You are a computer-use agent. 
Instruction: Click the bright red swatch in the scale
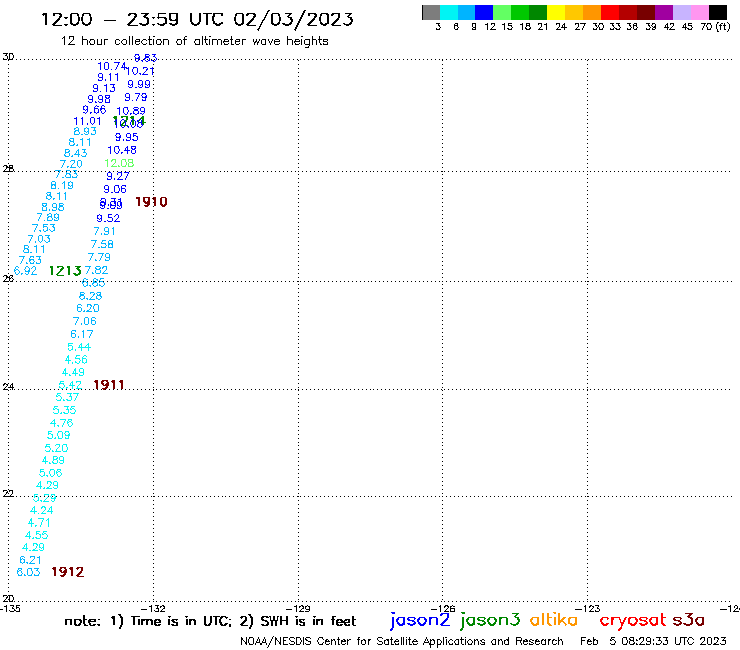pyautogui.click(x=610, y=12)
